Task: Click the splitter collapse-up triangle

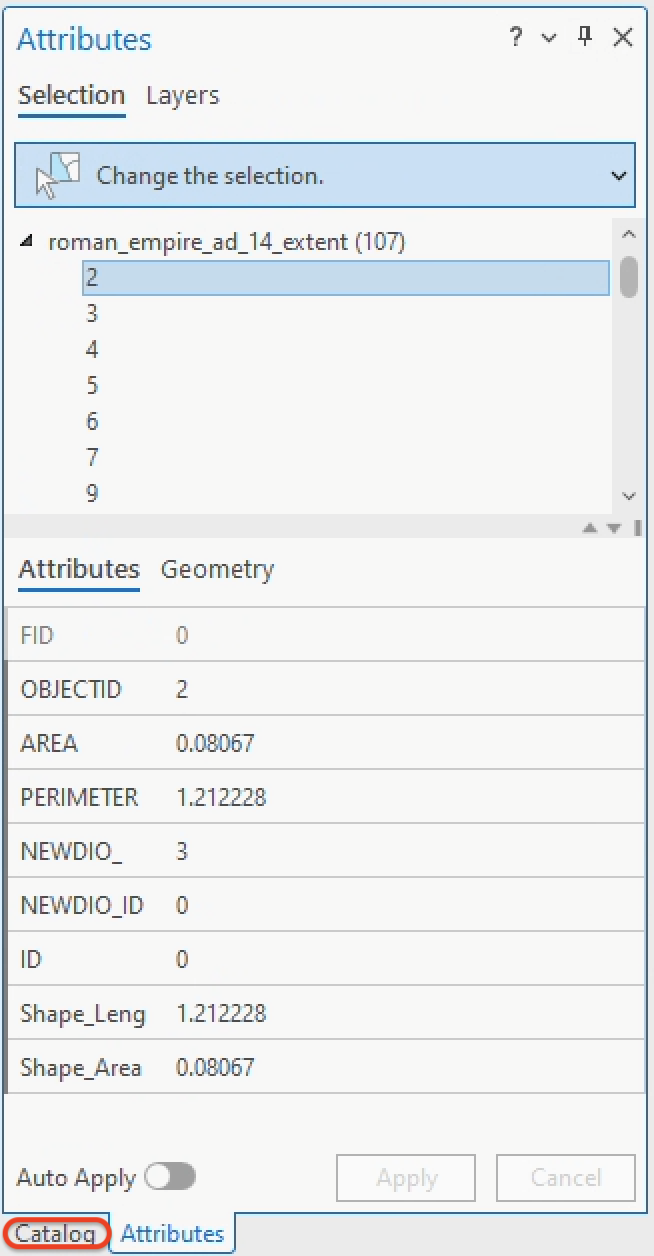Action: point(590,527)
